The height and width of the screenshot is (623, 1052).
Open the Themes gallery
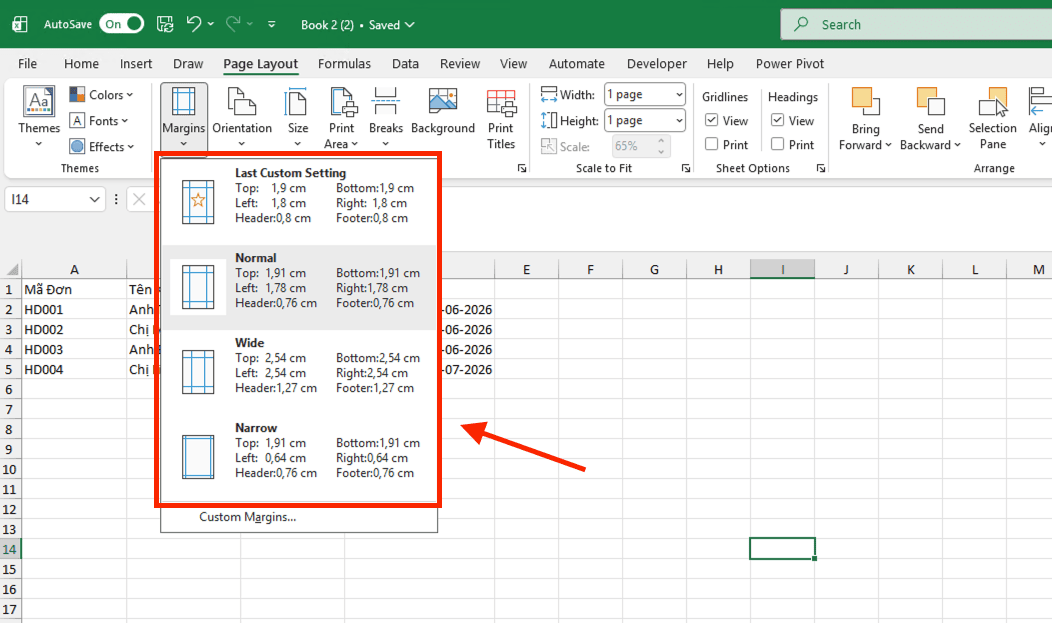point(39,117)
